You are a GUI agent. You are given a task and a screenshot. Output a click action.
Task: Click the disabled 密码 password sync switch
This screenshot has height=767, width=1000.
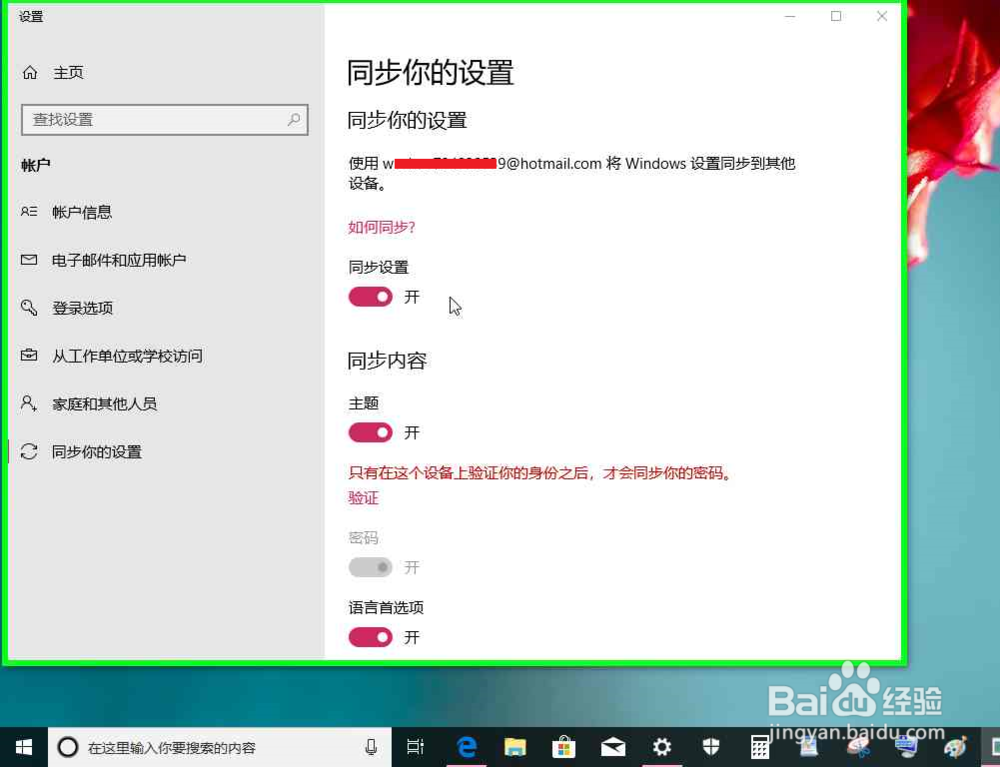[x=370, y=567]
